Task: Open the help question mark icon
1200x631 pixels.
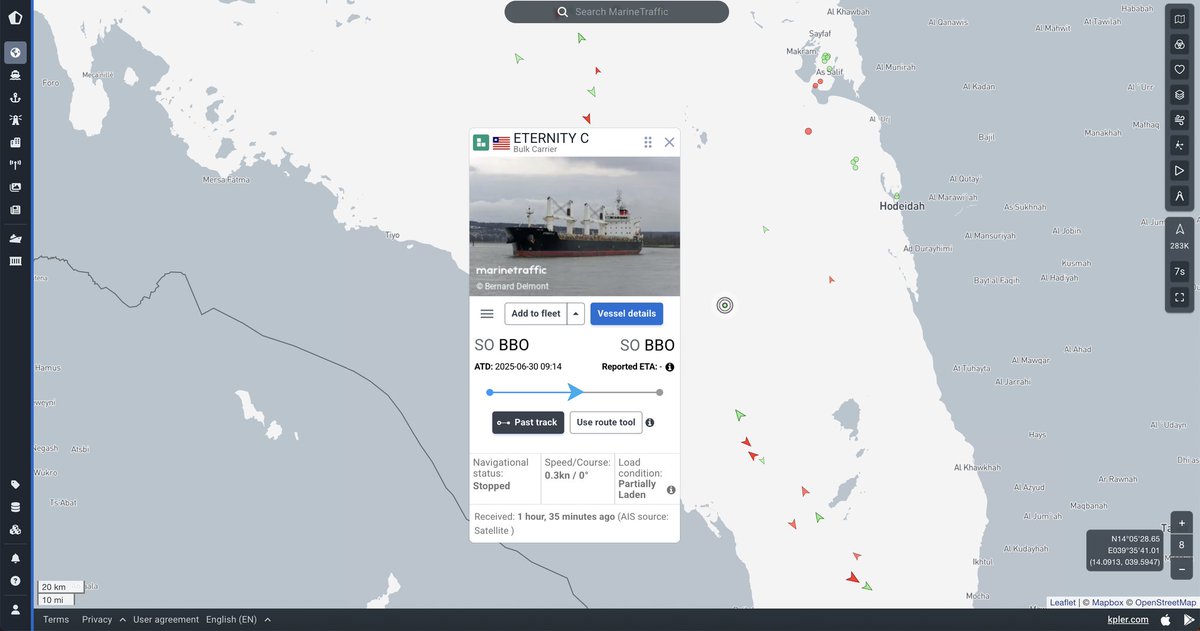Action: coord(15,581)
